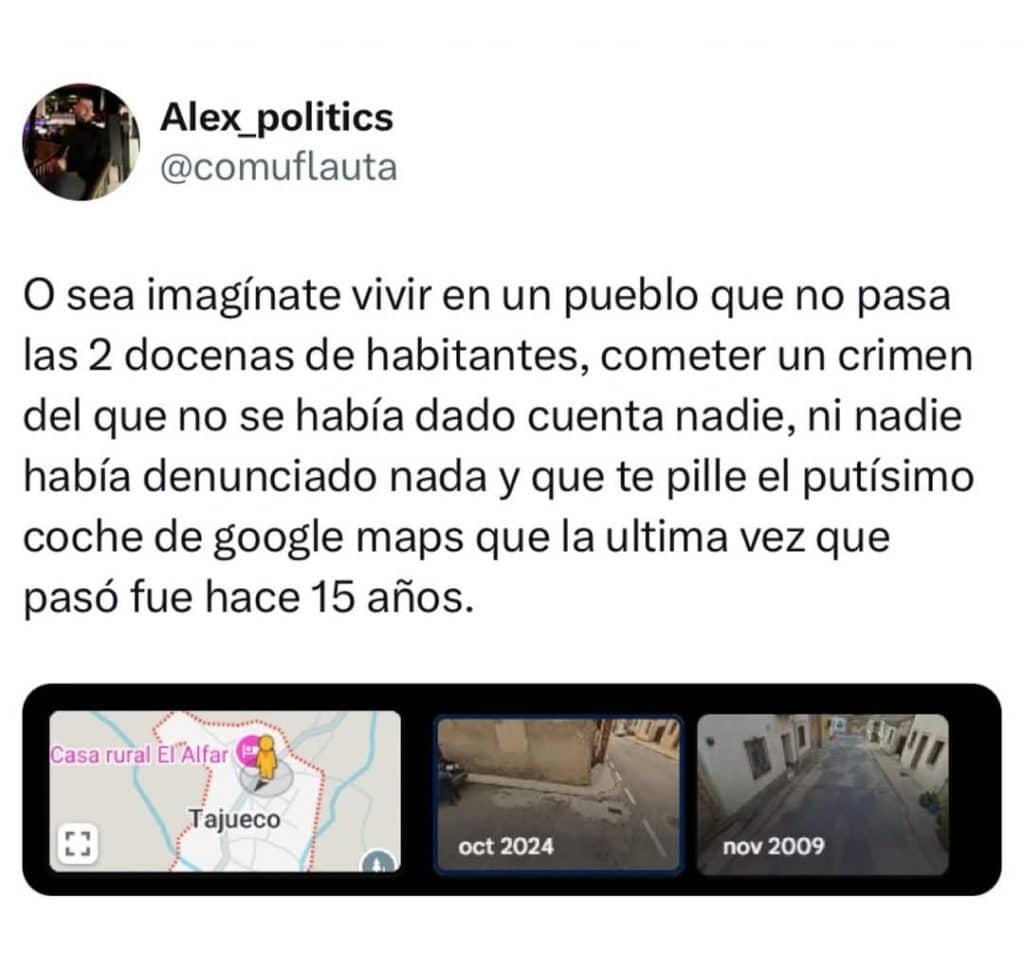The image size is (1024, 971).
Task: Click the oct 2024 date caption
Action: pos(505,846)
